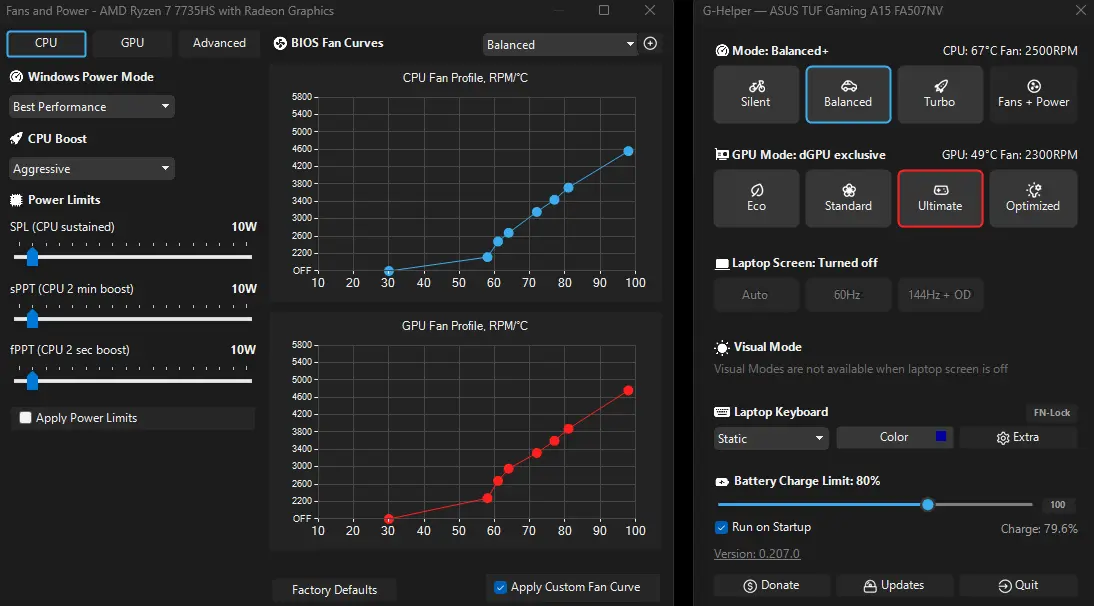1094x606 pixels.
Task: Open the Advanced tab
Action: [219, 43]
